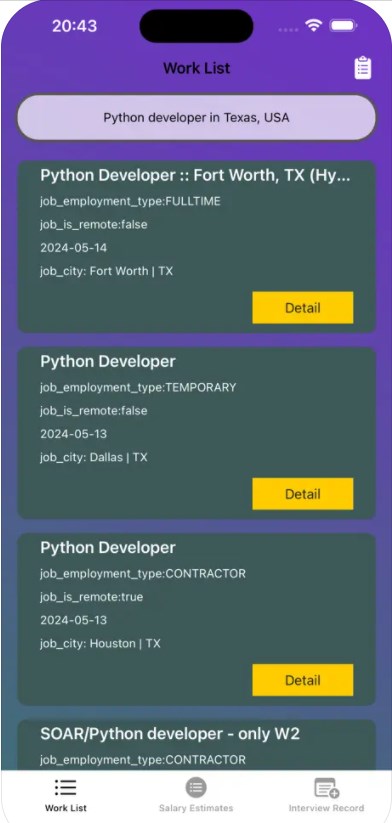Select the Work List tab label
The height and width of the screenshot is (823, 392).
tap(66, 808)
